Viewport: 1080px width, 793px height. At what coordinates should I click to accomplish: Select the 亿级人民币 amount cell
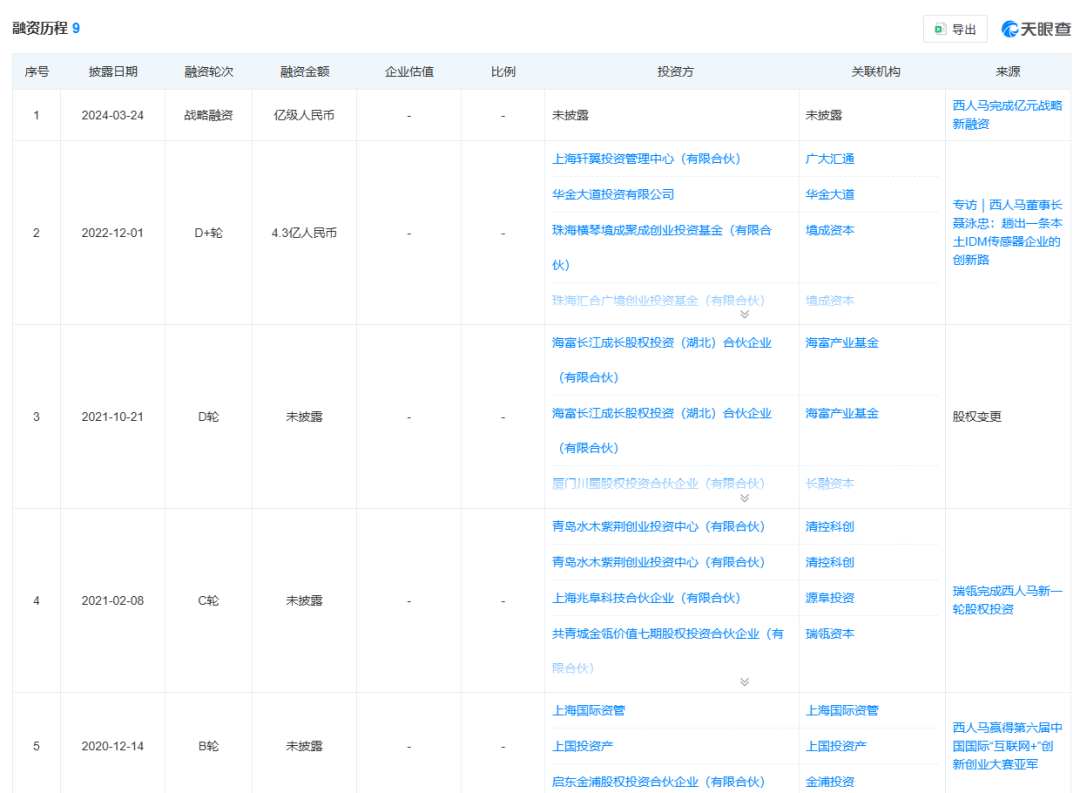click(304, 115)
